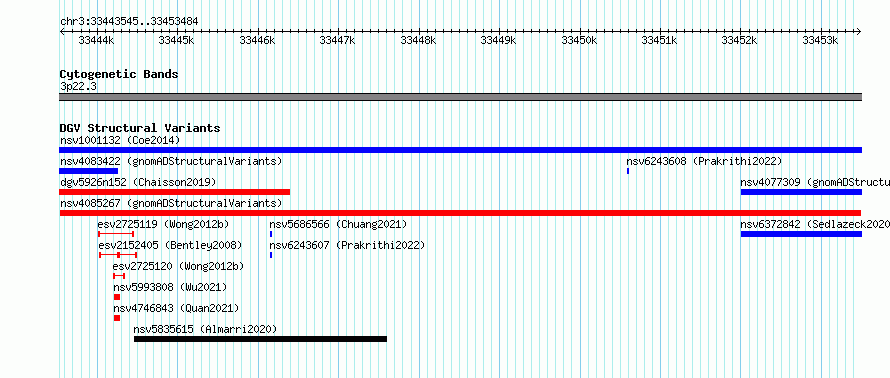Open the nsv6243607 (Prakrithi2022) label
890x378 pixels.
tap(347, 245)
